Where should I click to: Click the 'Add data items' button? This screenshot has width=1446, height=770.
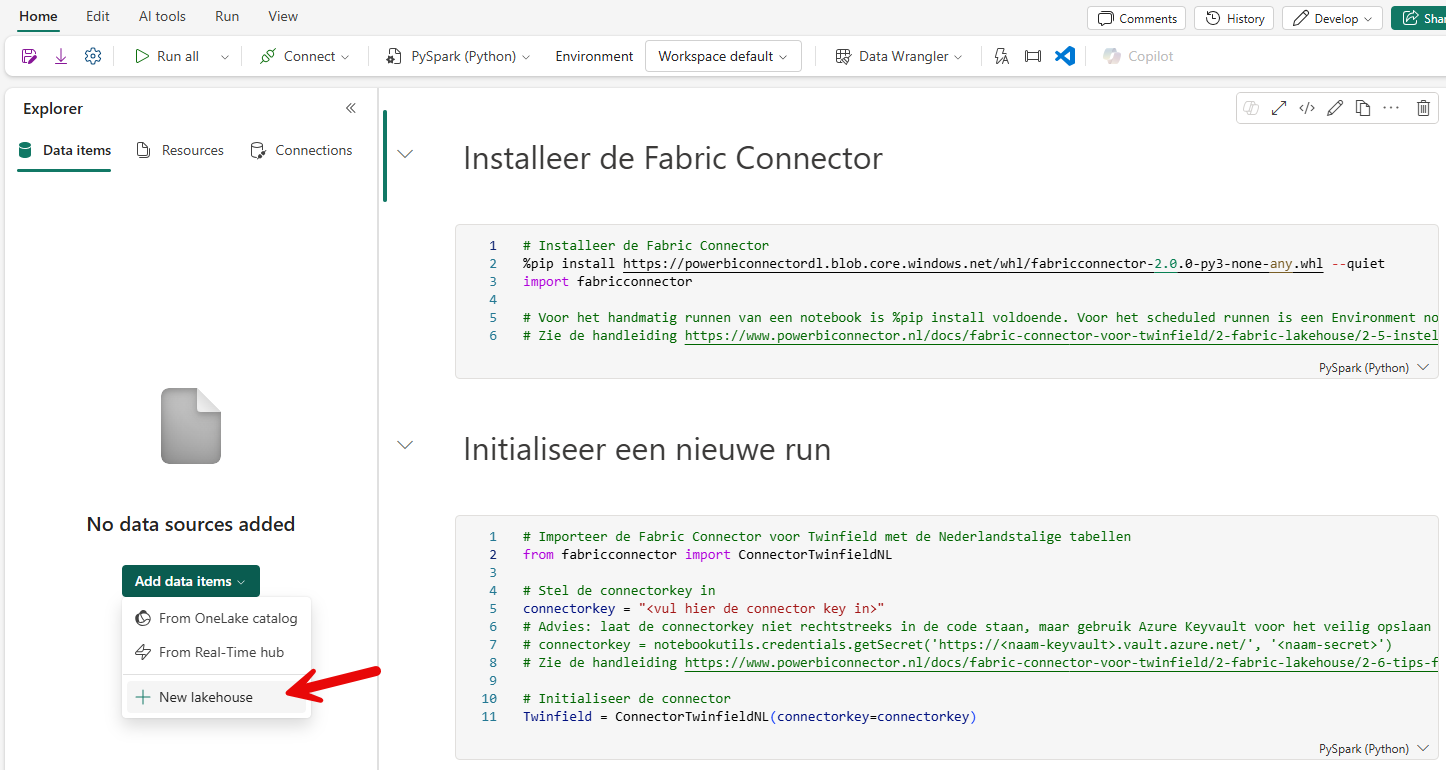(191, 581)
